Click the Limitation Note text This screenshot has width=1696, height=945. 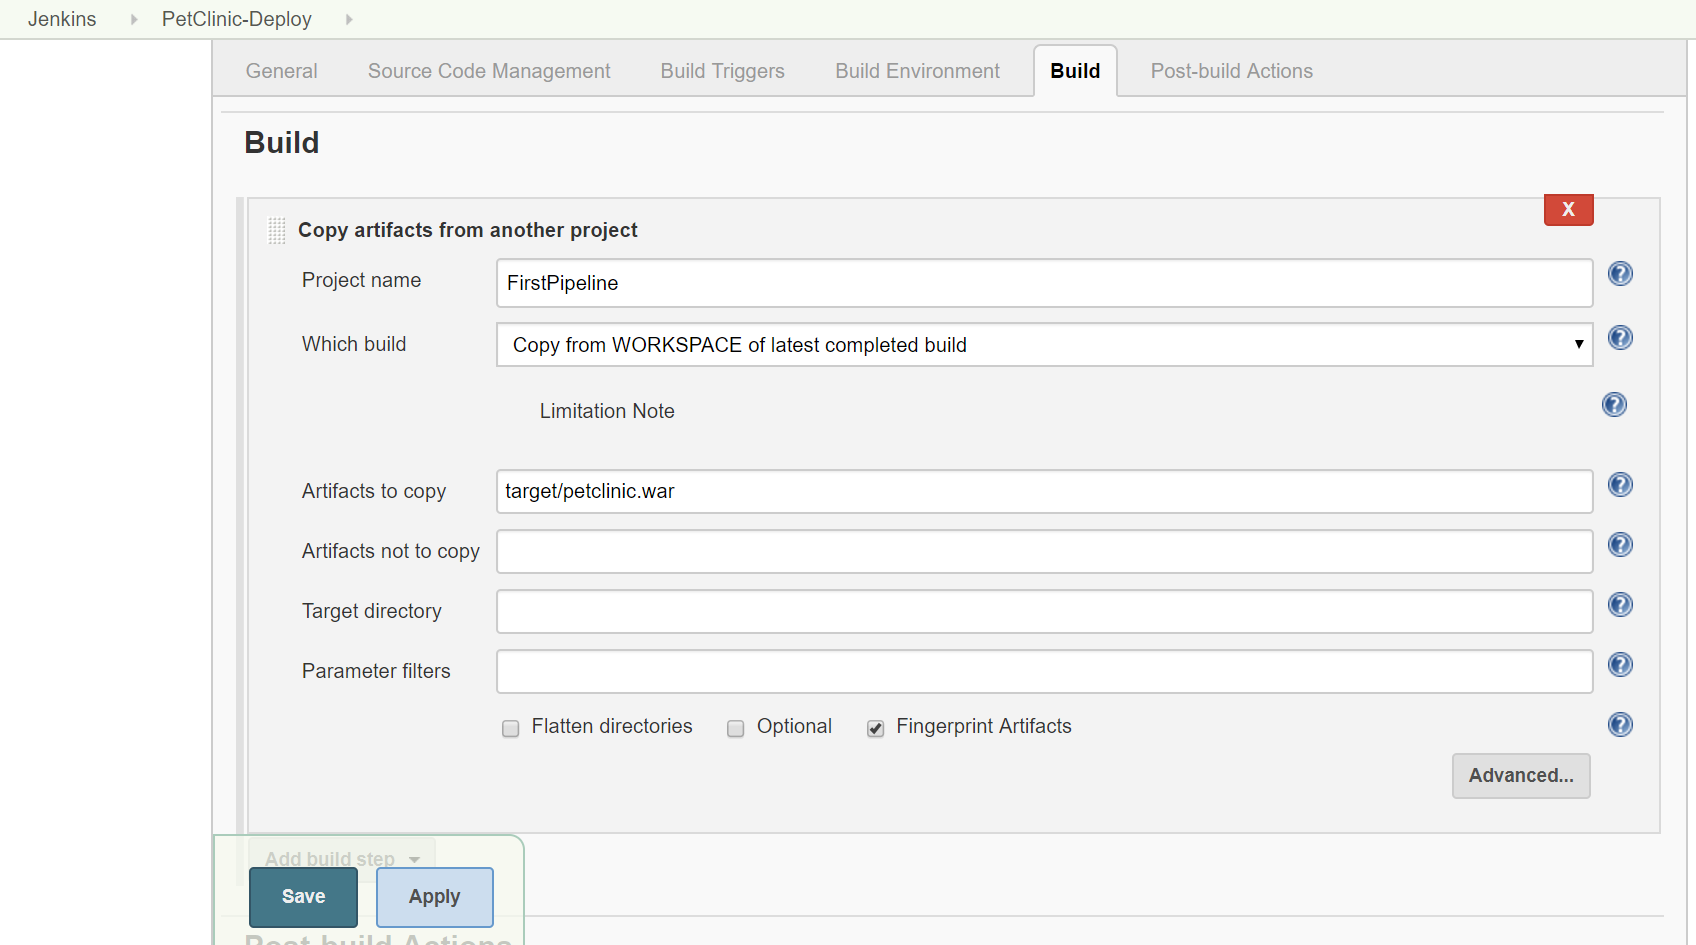(607, 411)
